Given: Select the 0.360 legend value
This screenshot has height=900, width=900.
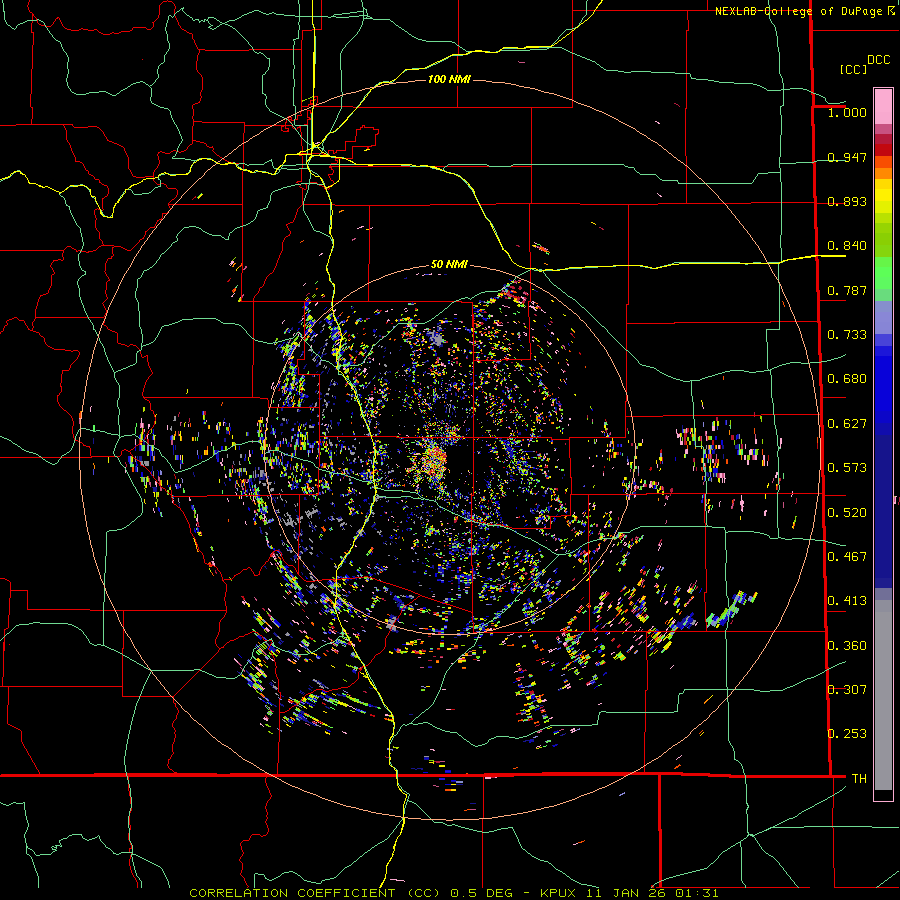Looking at the screenshot, I should coord(847,646).
